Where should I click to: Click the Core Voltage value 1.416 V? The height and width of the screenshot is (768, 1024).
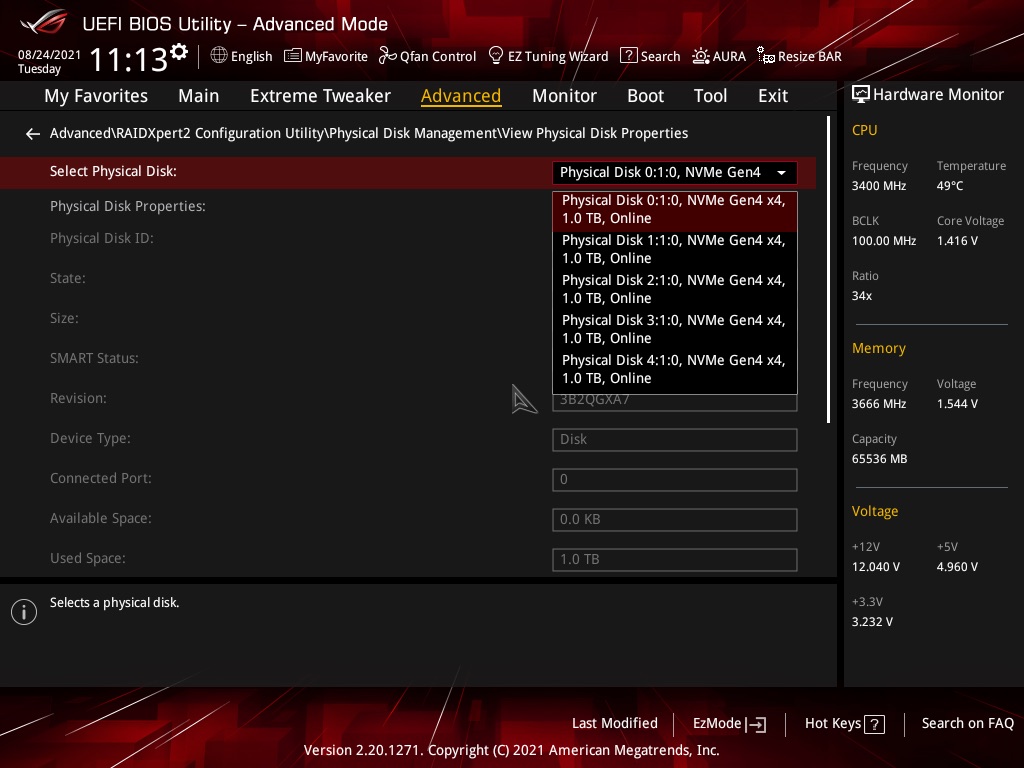coord(957,241)
